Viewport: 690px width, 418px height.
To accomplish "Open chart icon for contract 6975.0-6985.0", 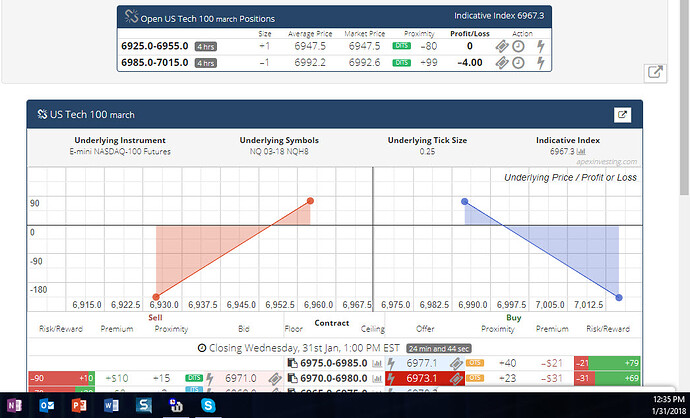I will click(x=377, y=363).
